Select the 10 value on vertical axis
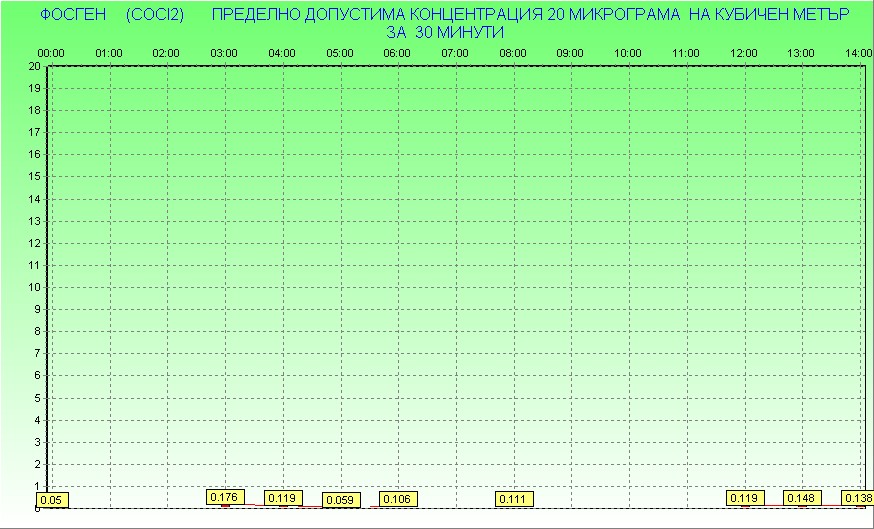 34,287
